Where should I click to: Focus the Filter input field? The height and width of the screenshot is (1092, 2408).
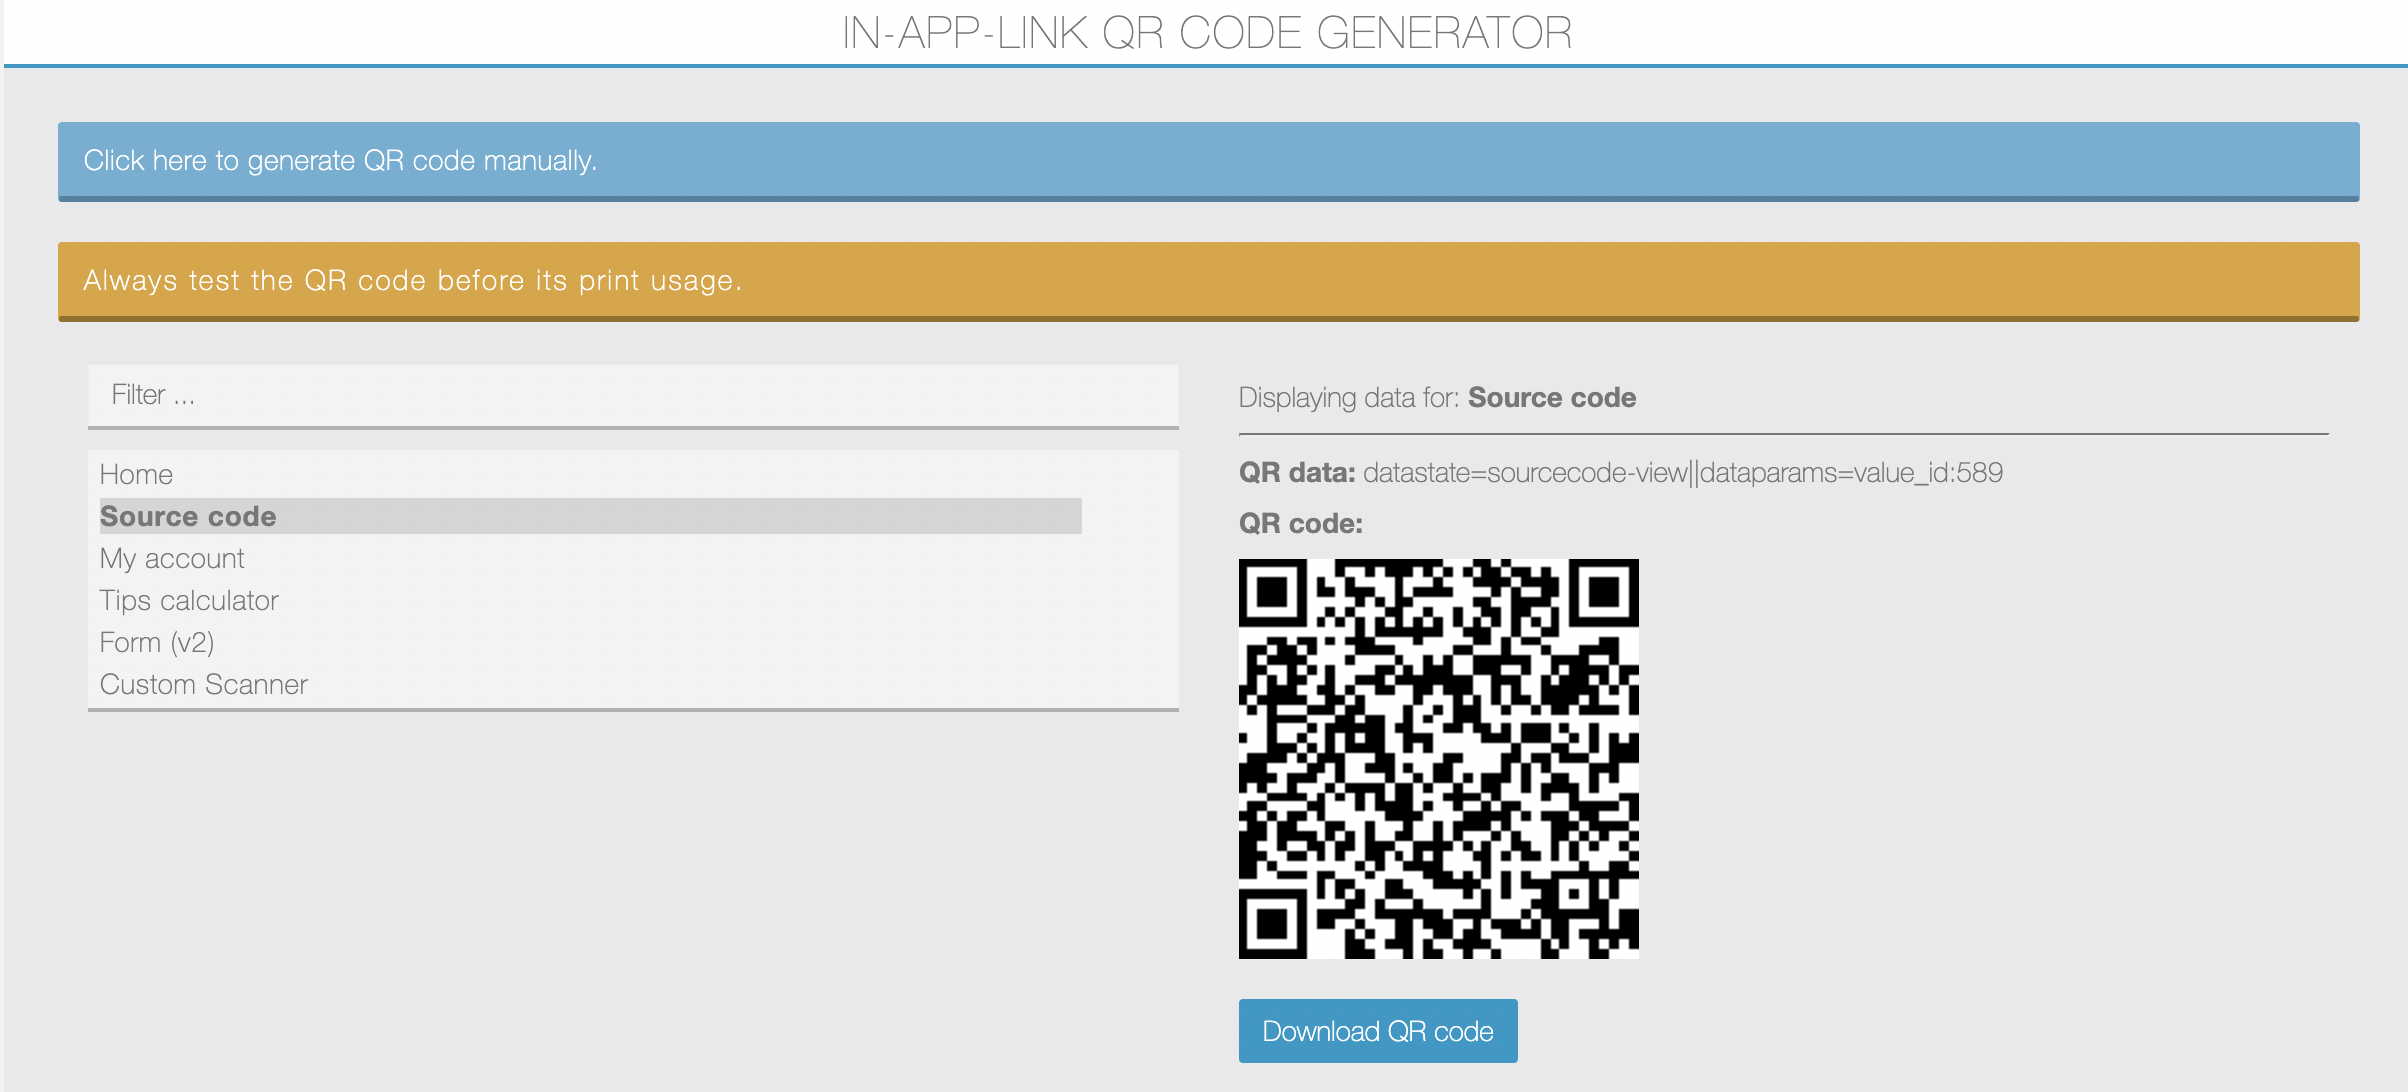click(633, 395)
